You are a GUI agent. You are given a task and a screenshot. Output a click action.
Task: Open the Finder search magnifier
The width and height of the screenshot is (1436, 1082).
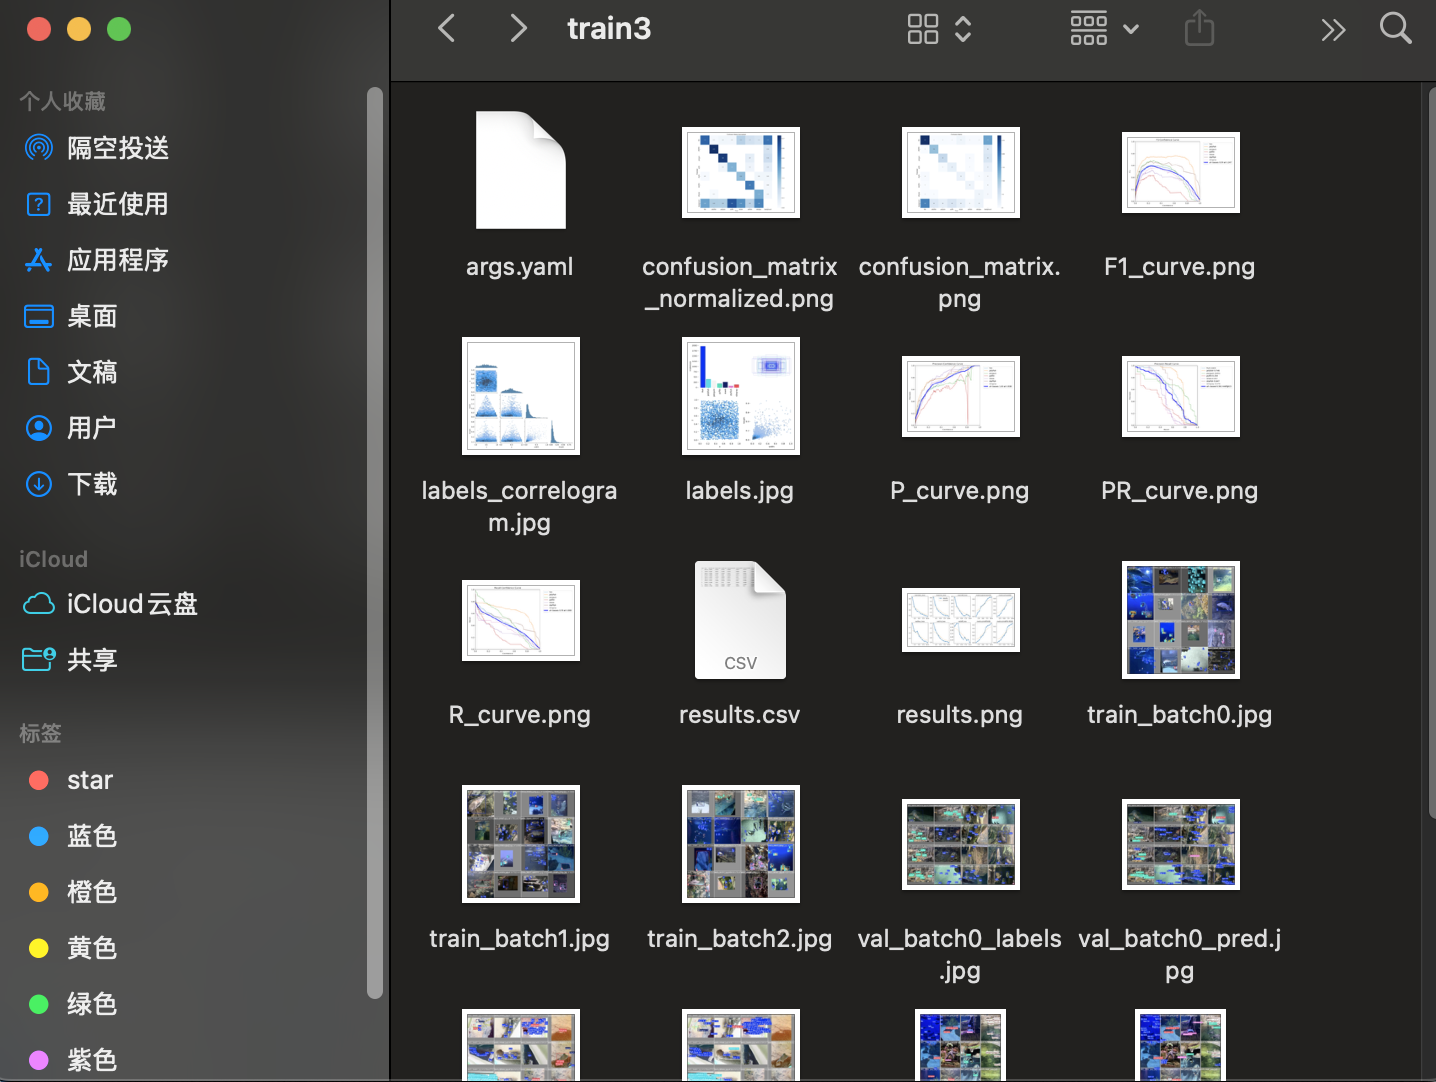pos(1395,28)
